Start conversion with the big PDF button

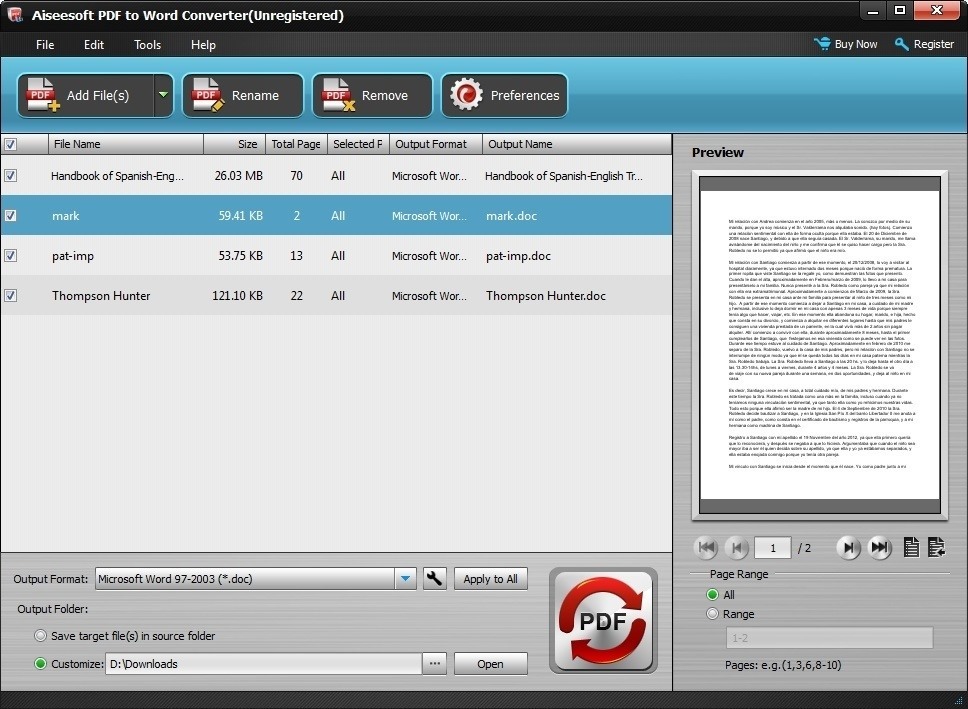point(603,620)
